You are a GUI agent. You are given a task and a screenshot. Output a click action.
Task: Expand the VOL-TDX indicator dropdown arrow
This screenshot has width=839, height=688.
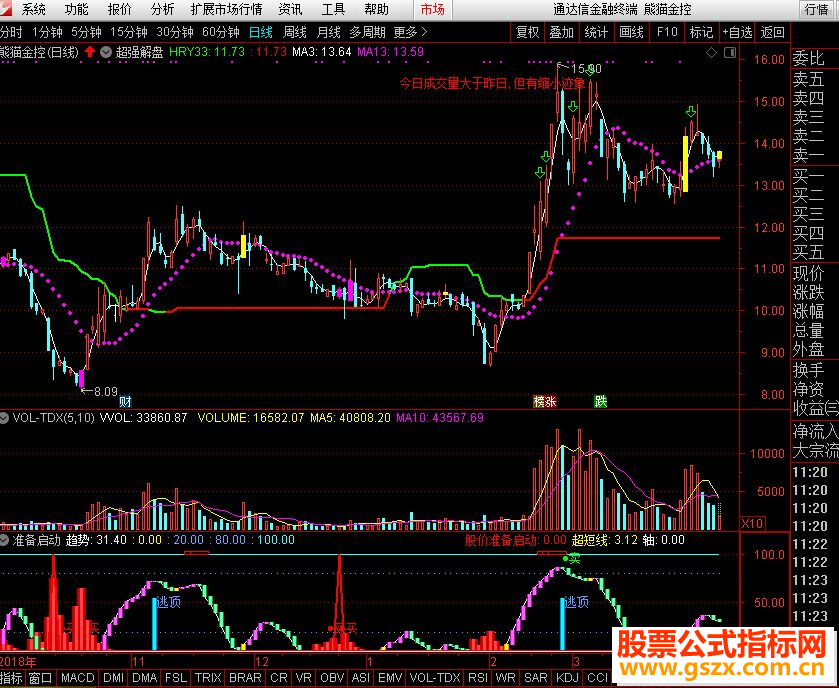tap(4, 418)
